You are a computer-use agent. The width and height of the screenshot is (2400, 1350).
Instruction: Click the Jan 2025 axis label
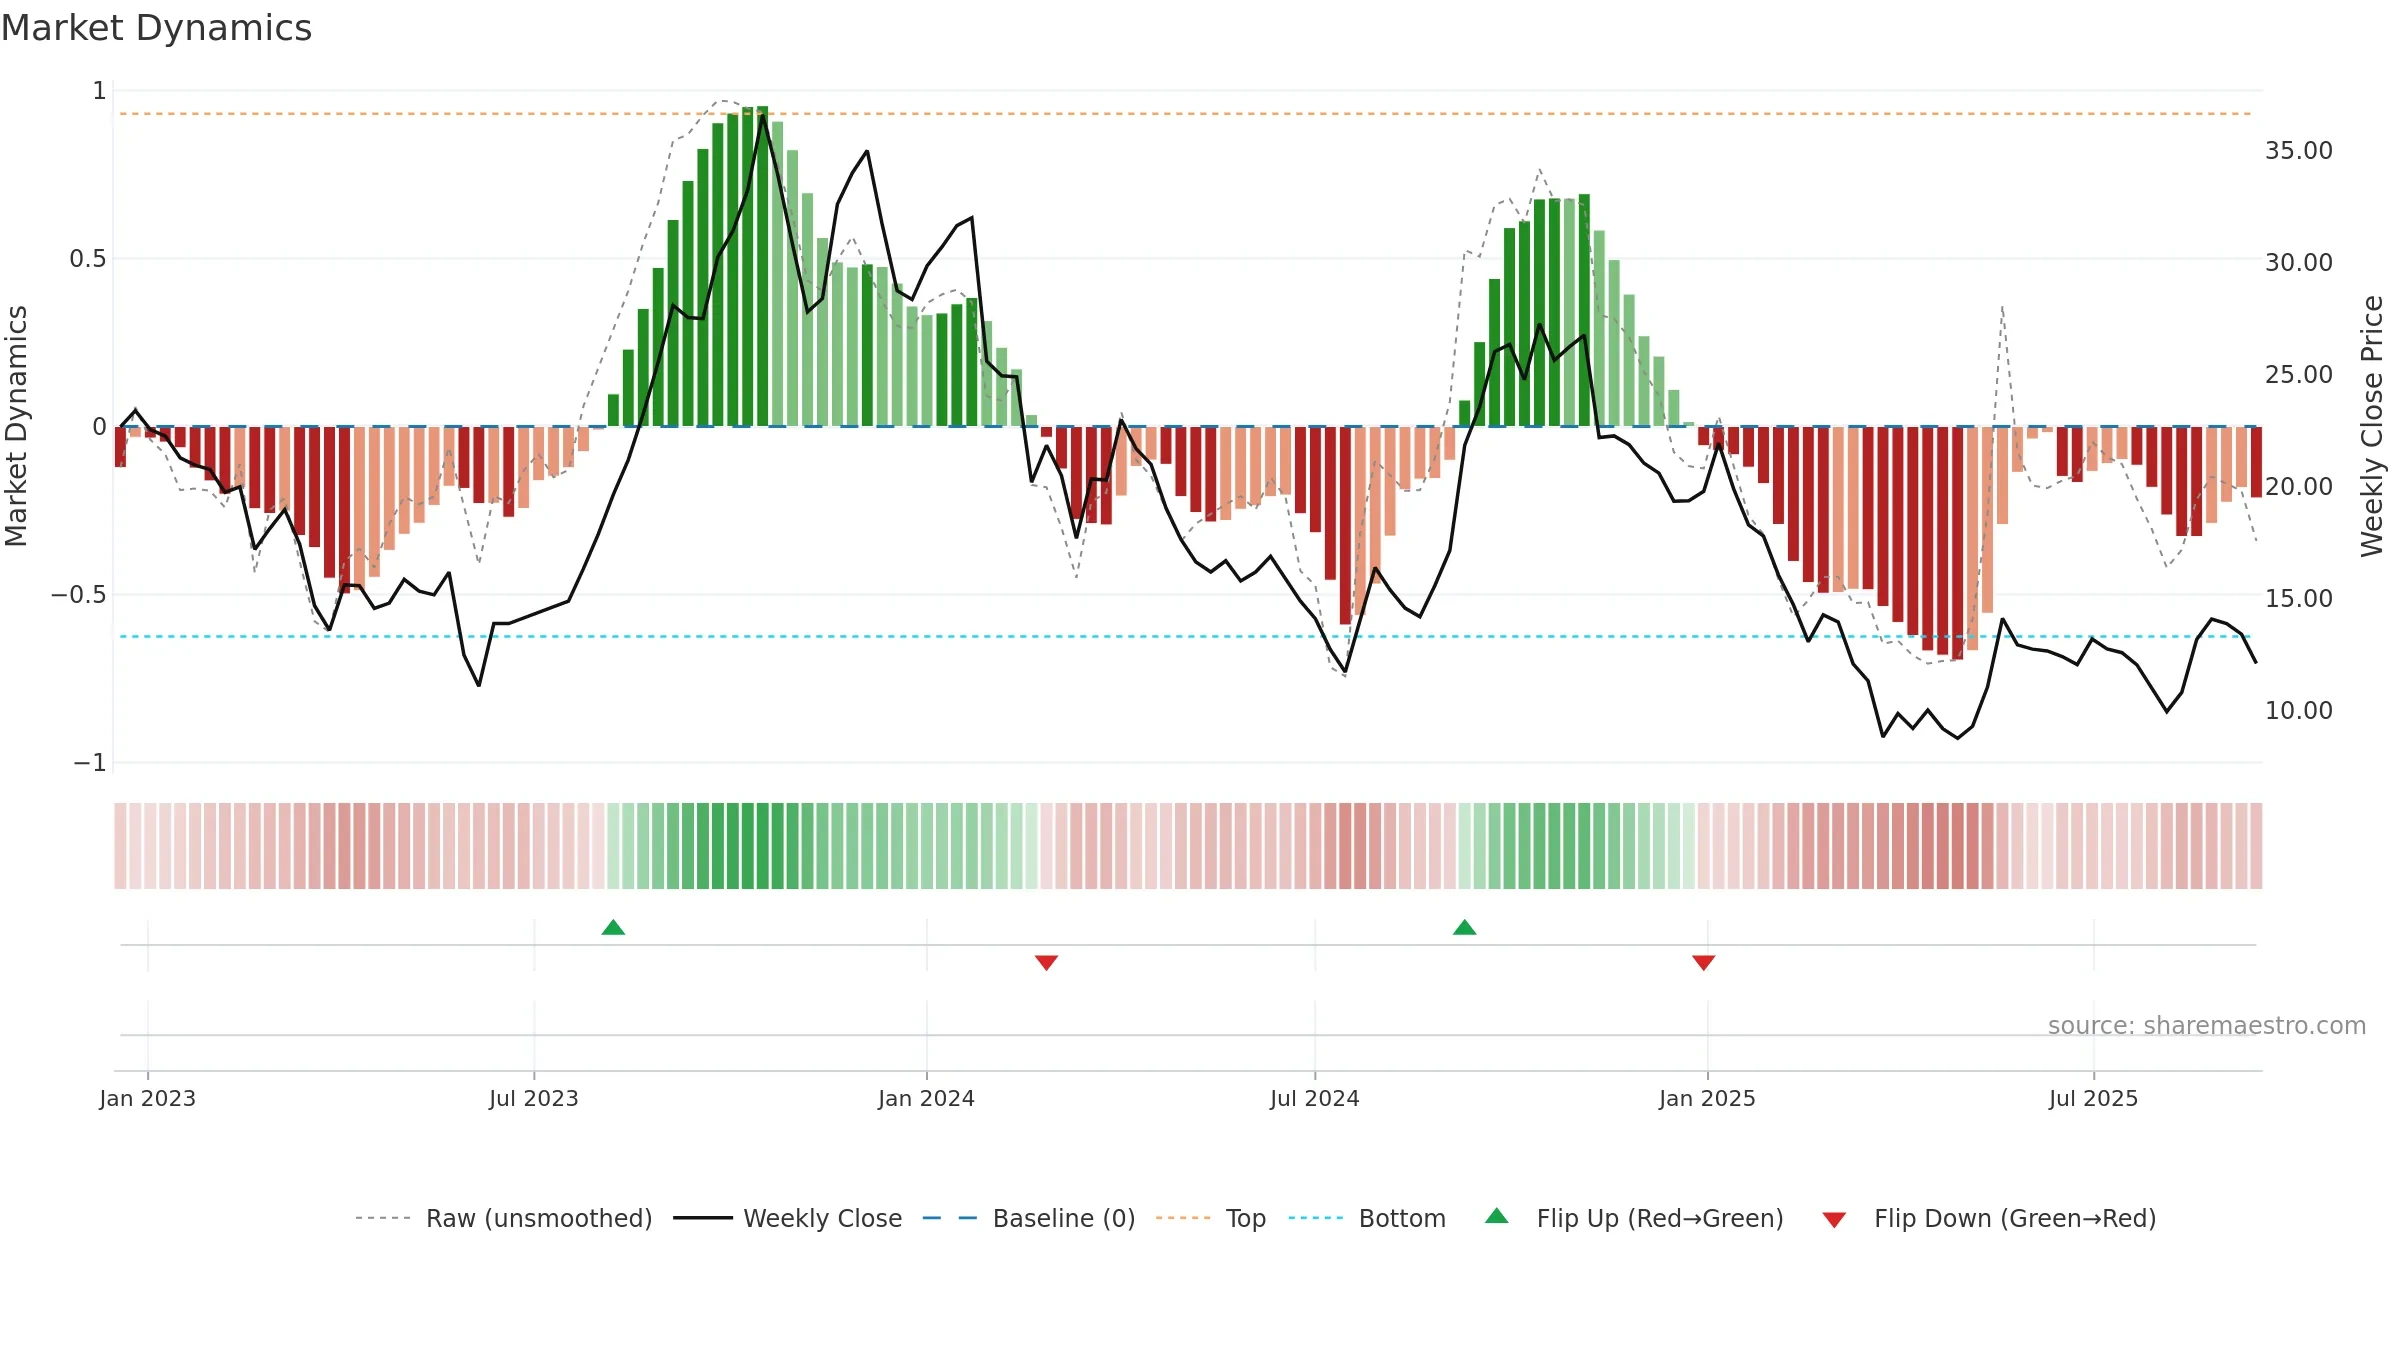(1707, 1098)
